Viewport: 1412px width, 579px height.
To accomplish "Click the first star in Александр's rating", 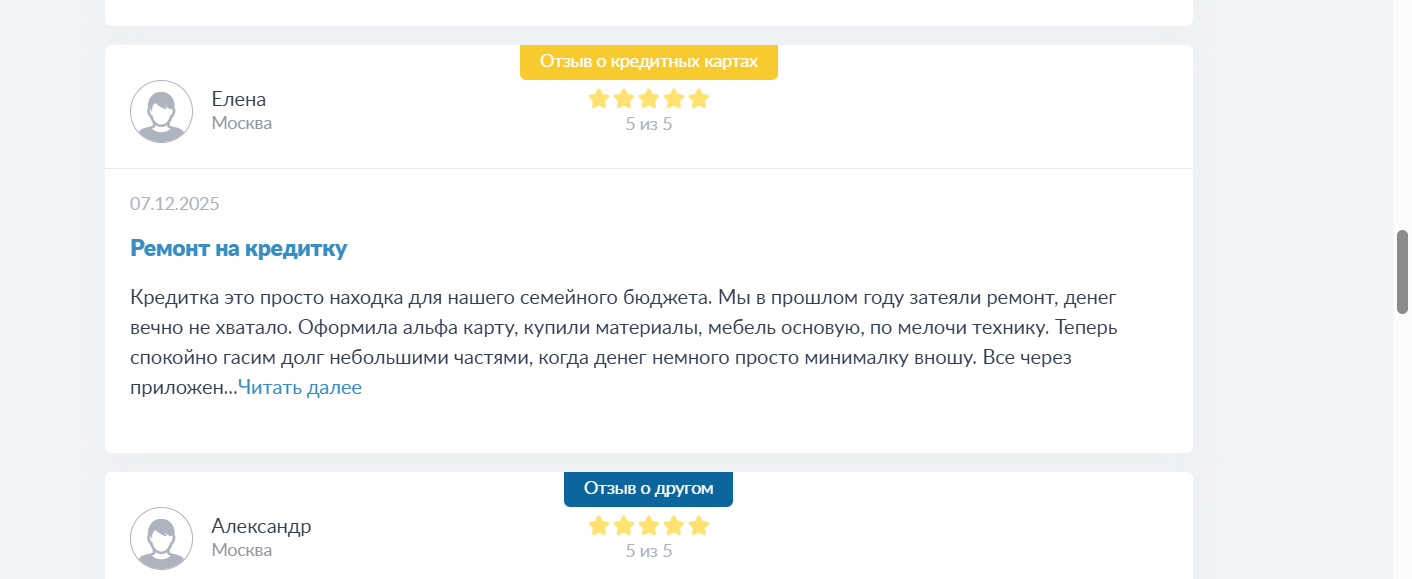I will click(599, 526).
